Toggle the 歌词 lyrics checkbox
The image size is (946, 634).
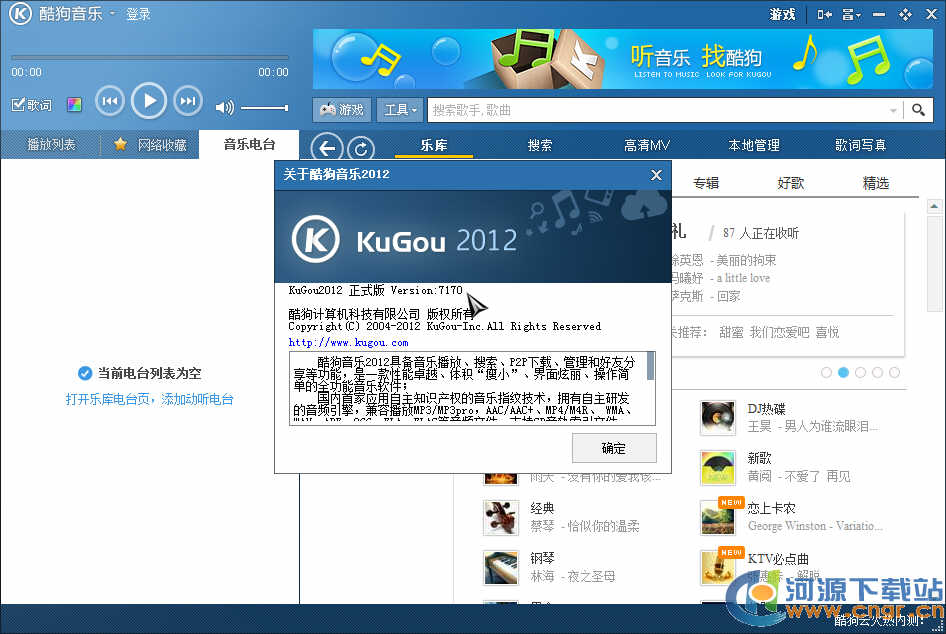point(18,105)
